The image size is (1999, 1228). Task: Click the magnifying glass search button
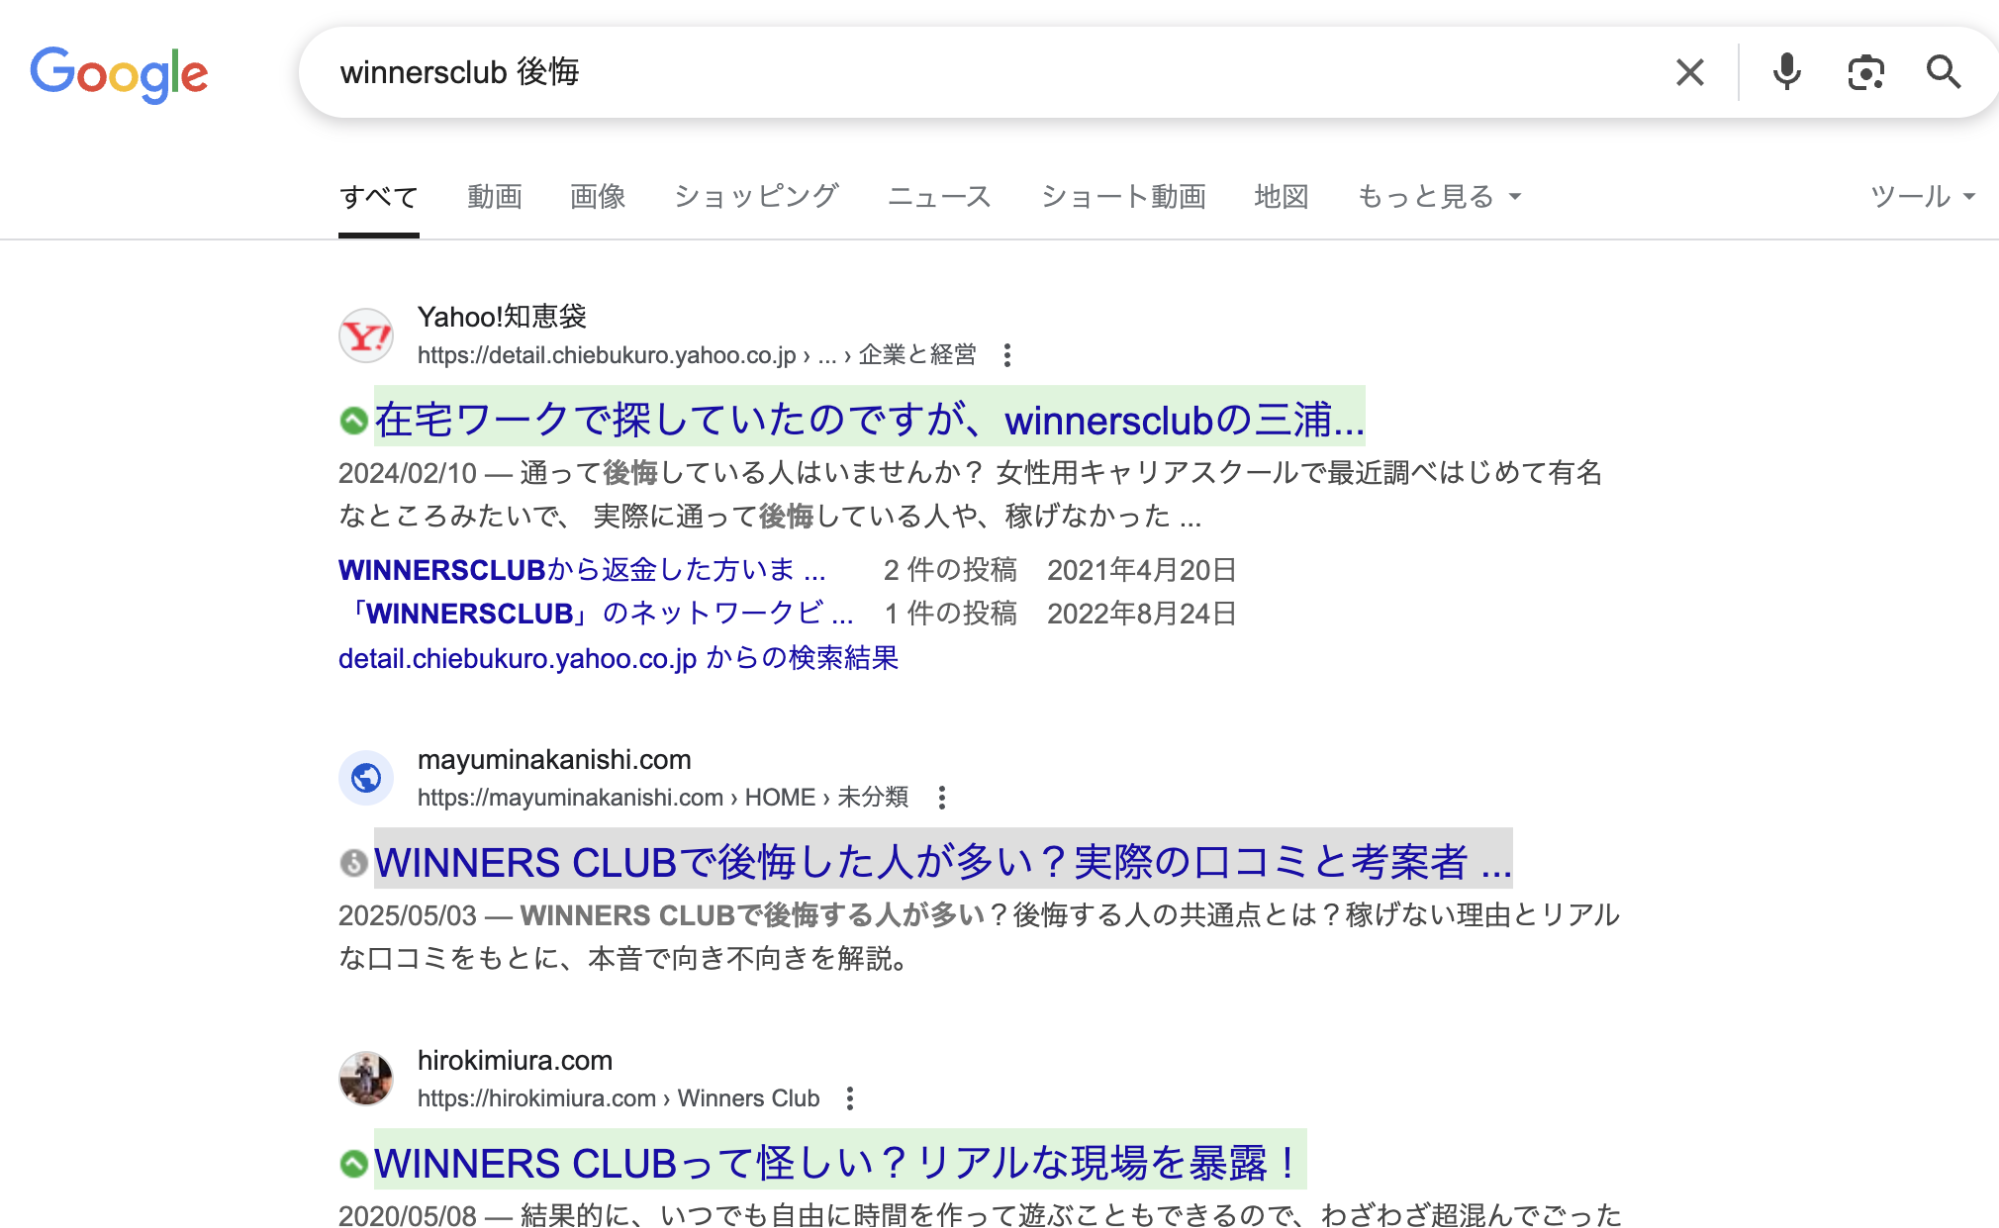pos(1943,72)
